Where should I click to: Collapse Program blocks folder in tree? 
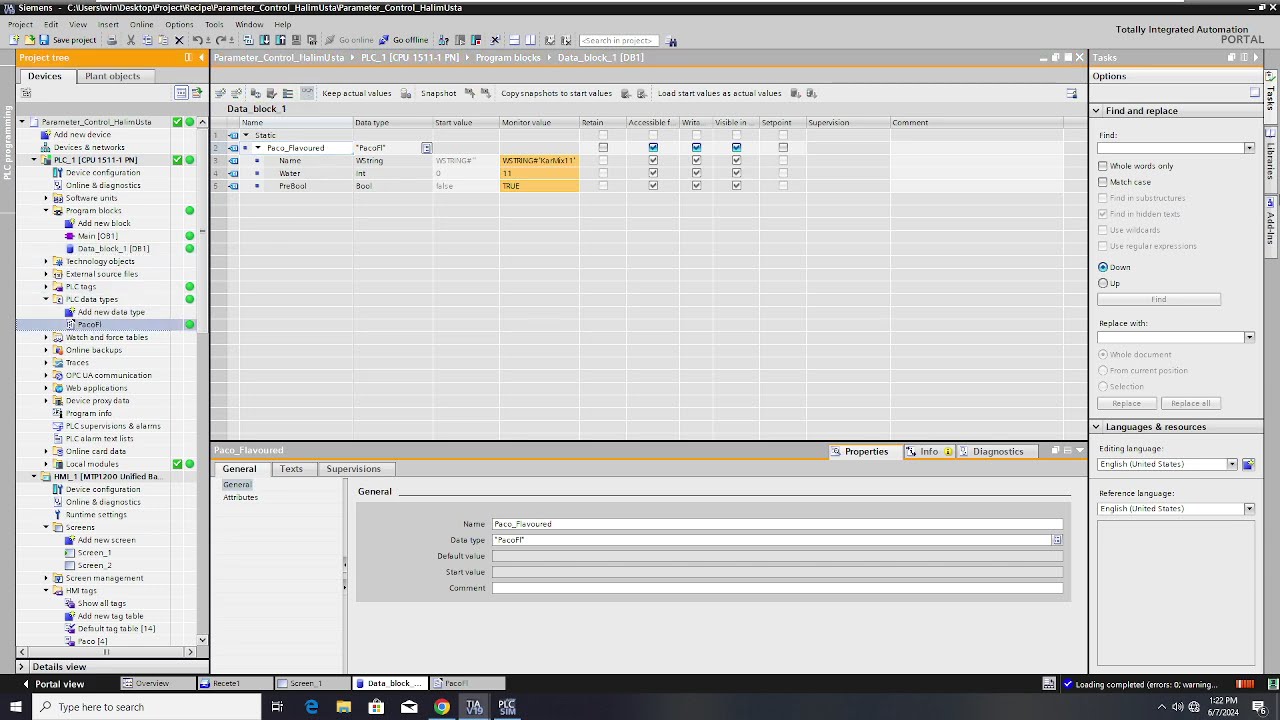point(46,211)
